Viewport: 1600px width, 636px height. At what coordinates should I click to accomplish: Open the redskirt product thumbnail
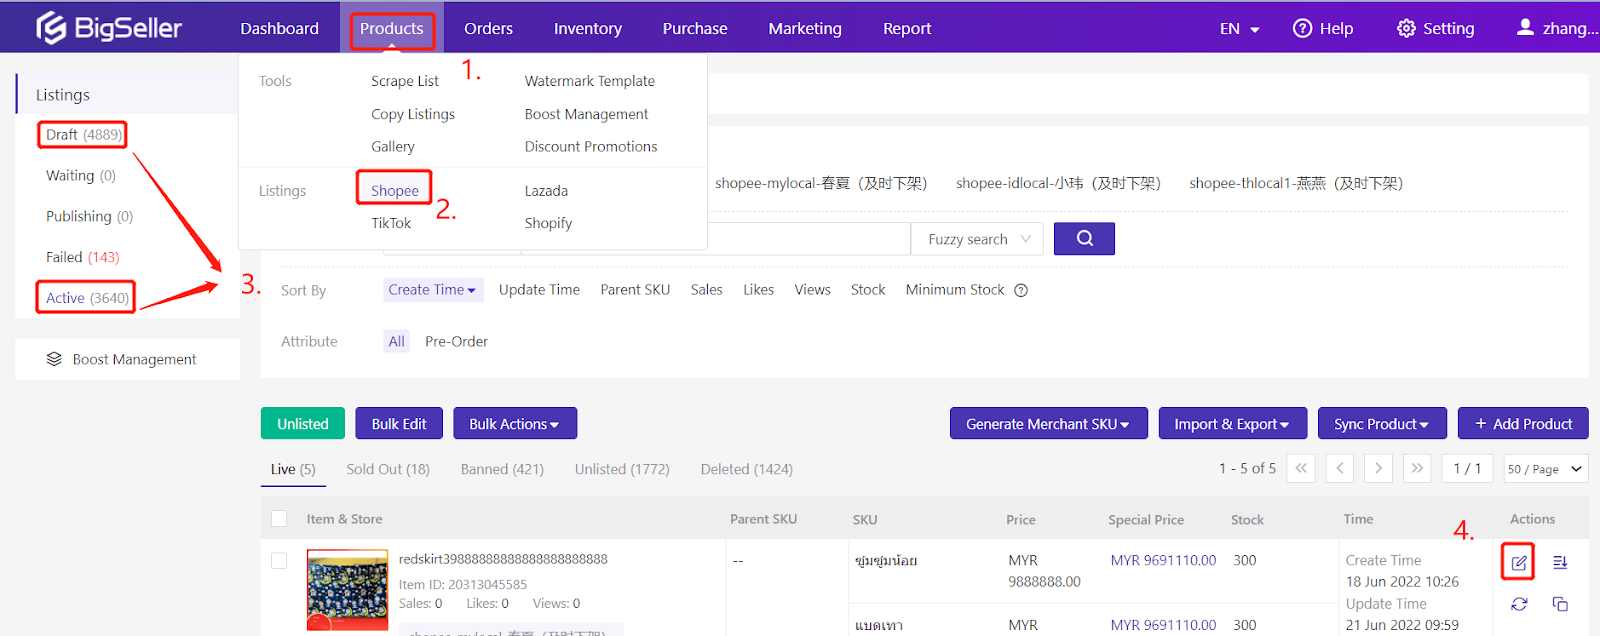point(347,590)
